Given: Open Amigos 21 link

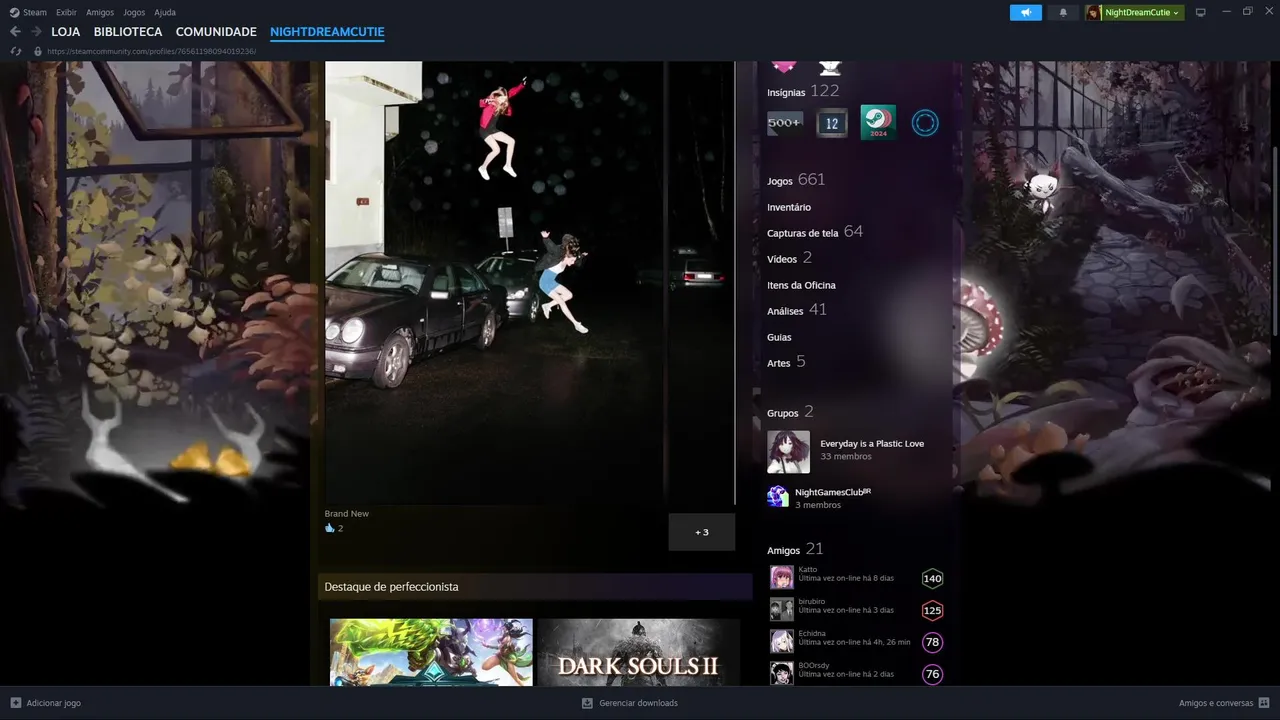Looking at the screenshot, I should [x=795, y=549].
